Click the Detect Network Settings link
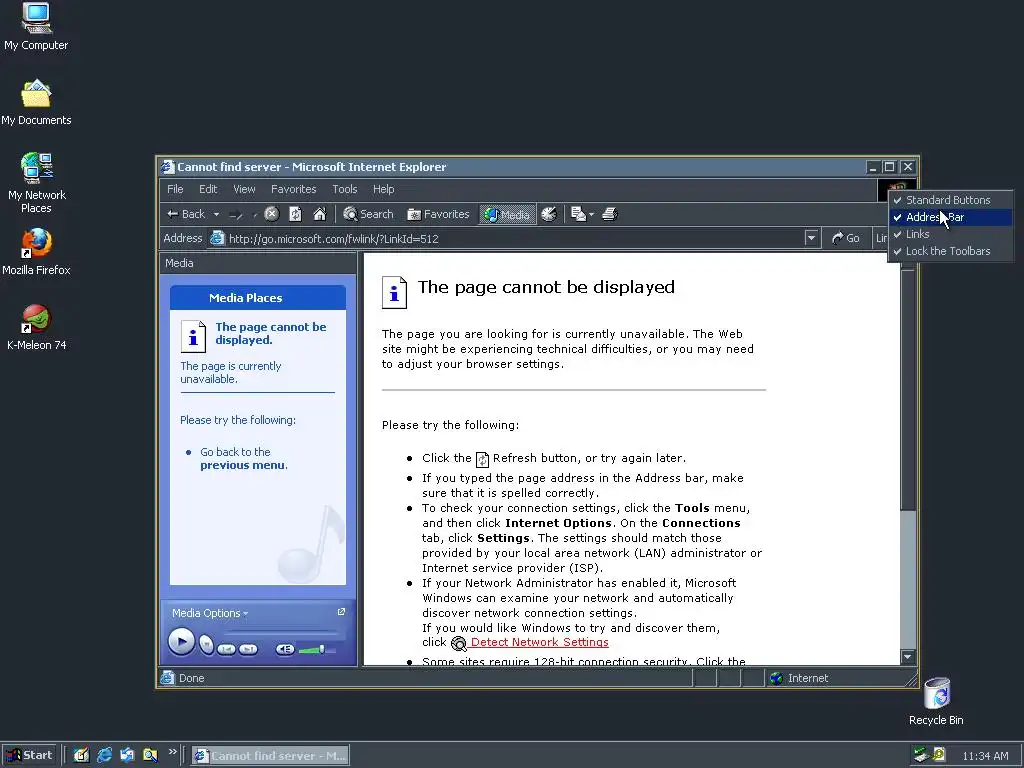Viewport: 1024px width, 768px height. (x=539, y=643)
